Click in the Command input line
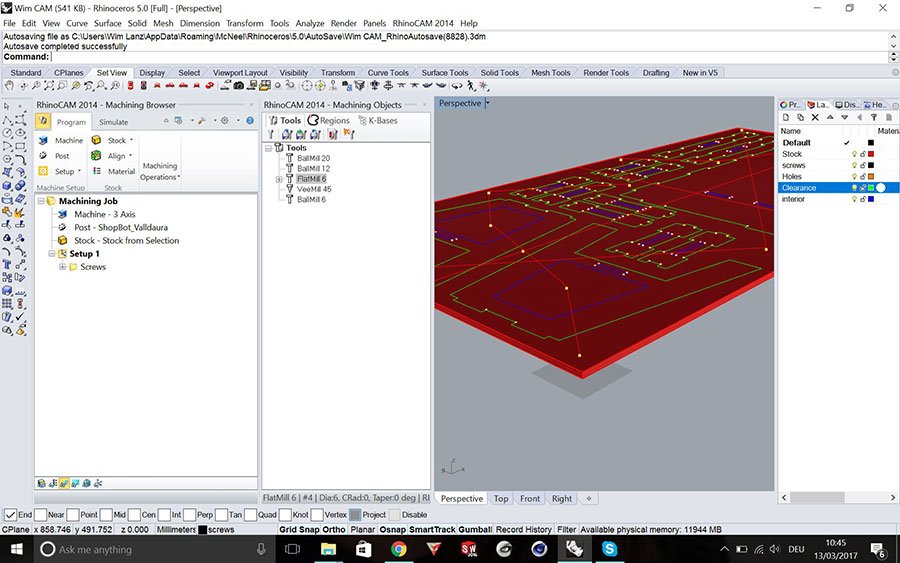This screenshot has width=900, height=563. pos(468,57)
